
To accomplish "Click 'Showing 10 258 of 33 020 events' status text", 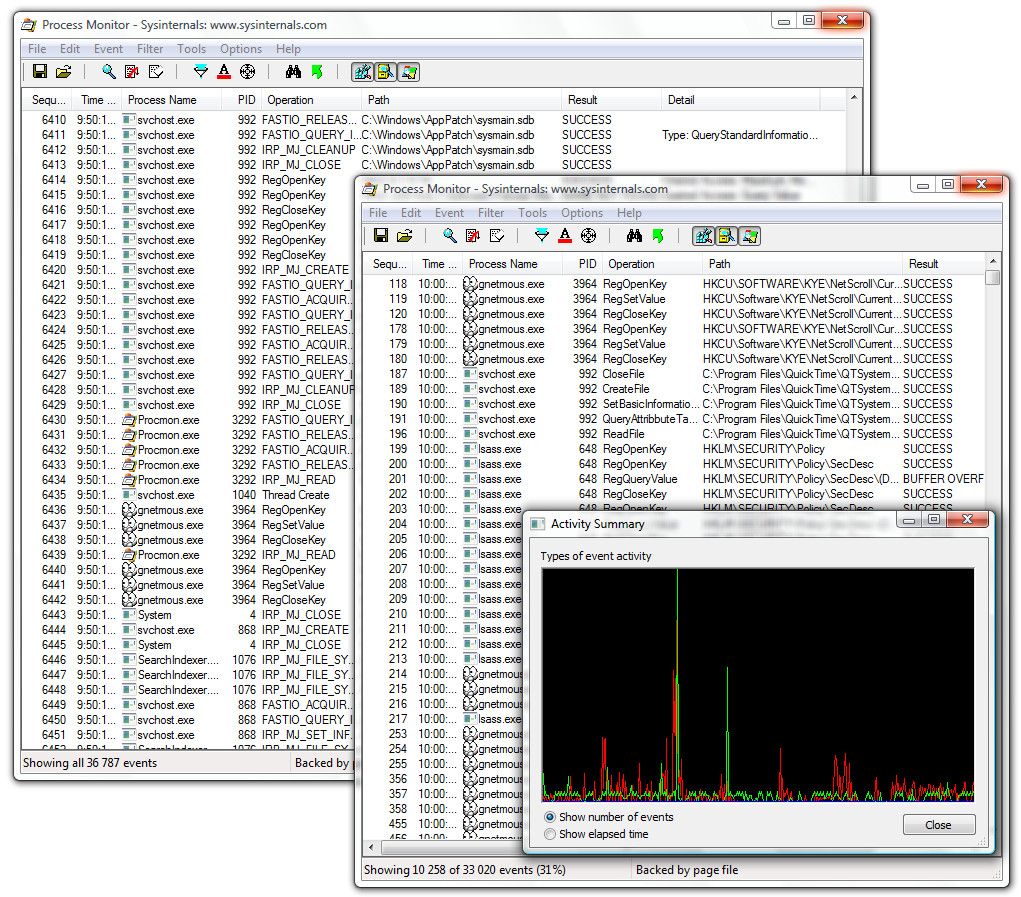I will [464, 870].
